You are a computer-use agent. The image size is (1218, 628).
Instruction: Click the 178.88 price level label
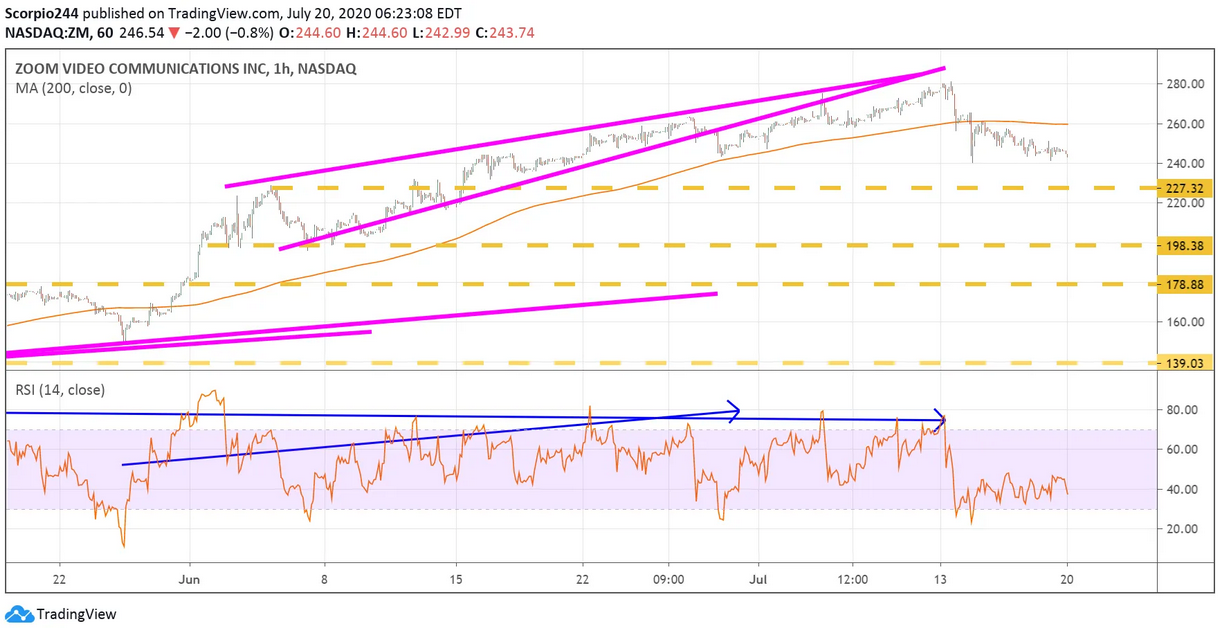point(1184,285)
